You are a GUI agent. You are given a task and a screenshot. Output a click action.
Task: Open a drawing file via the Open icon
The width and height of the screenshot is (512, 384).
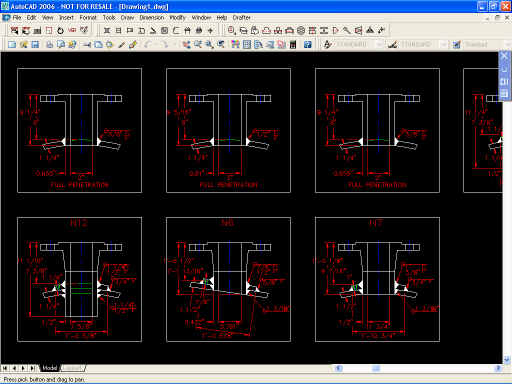23,44
